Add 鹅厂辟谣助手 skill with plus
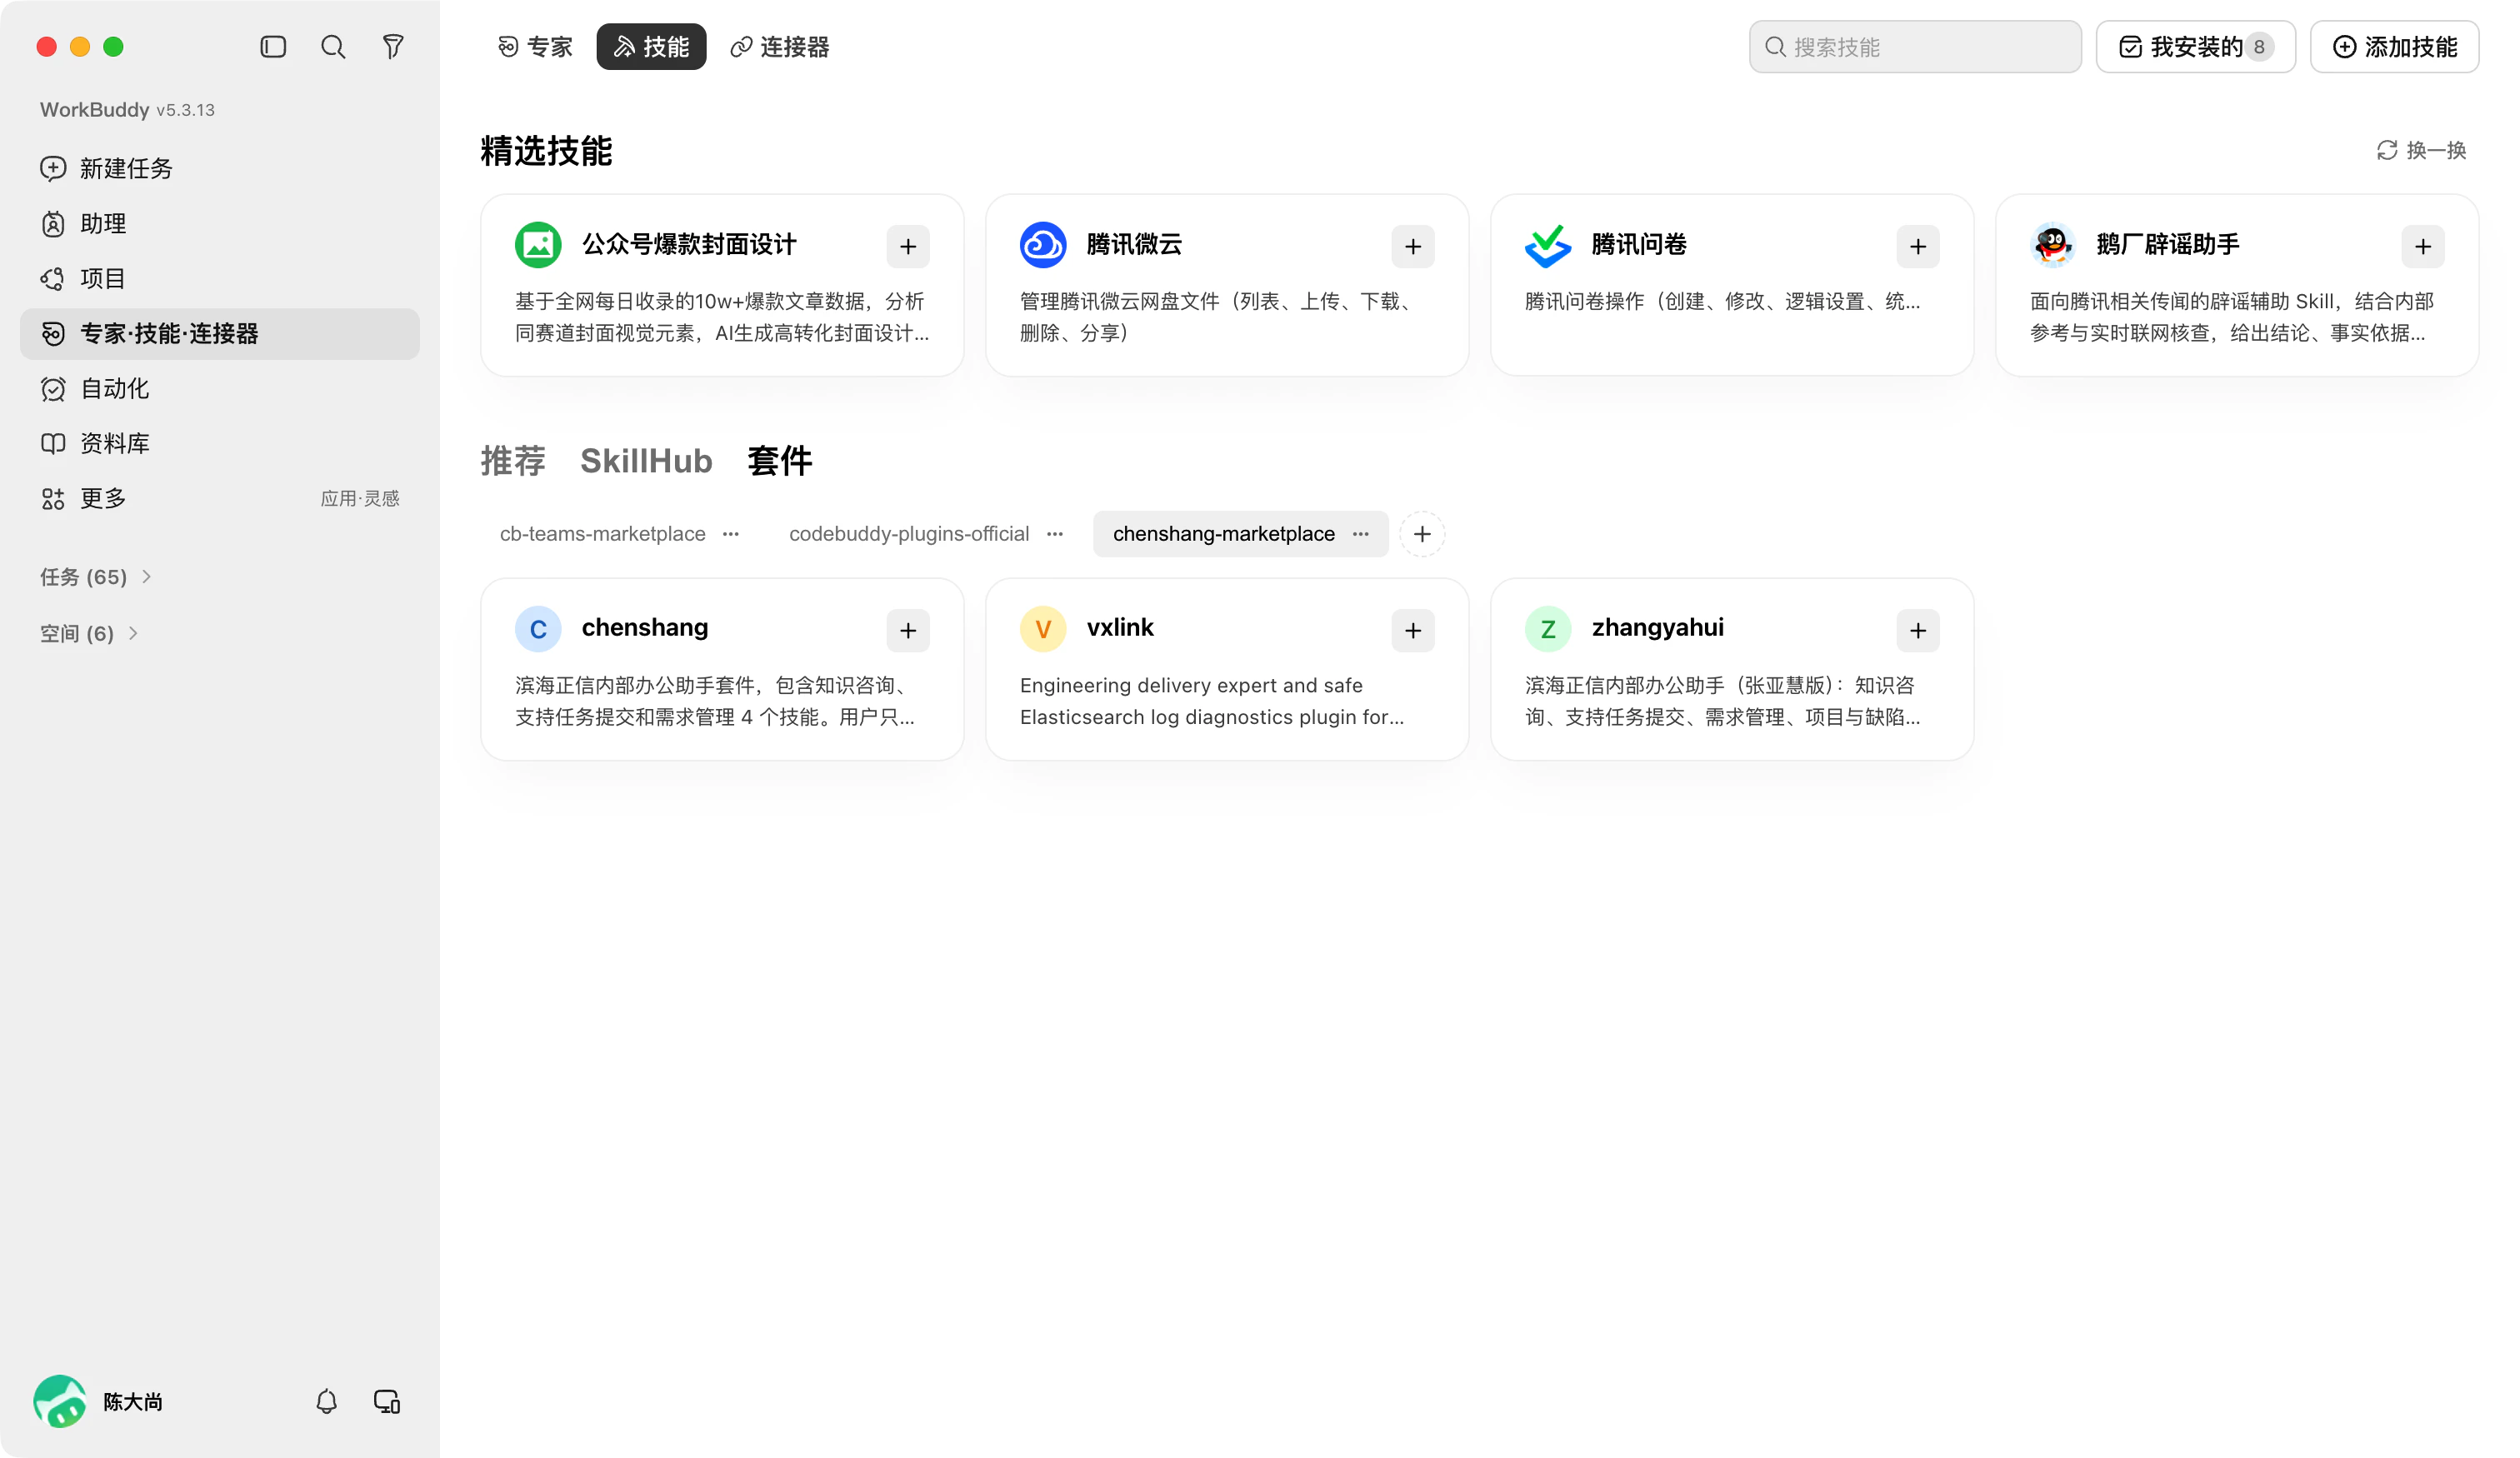The height and width of the screenshot is (1458, 2520). click(2423, 246)
